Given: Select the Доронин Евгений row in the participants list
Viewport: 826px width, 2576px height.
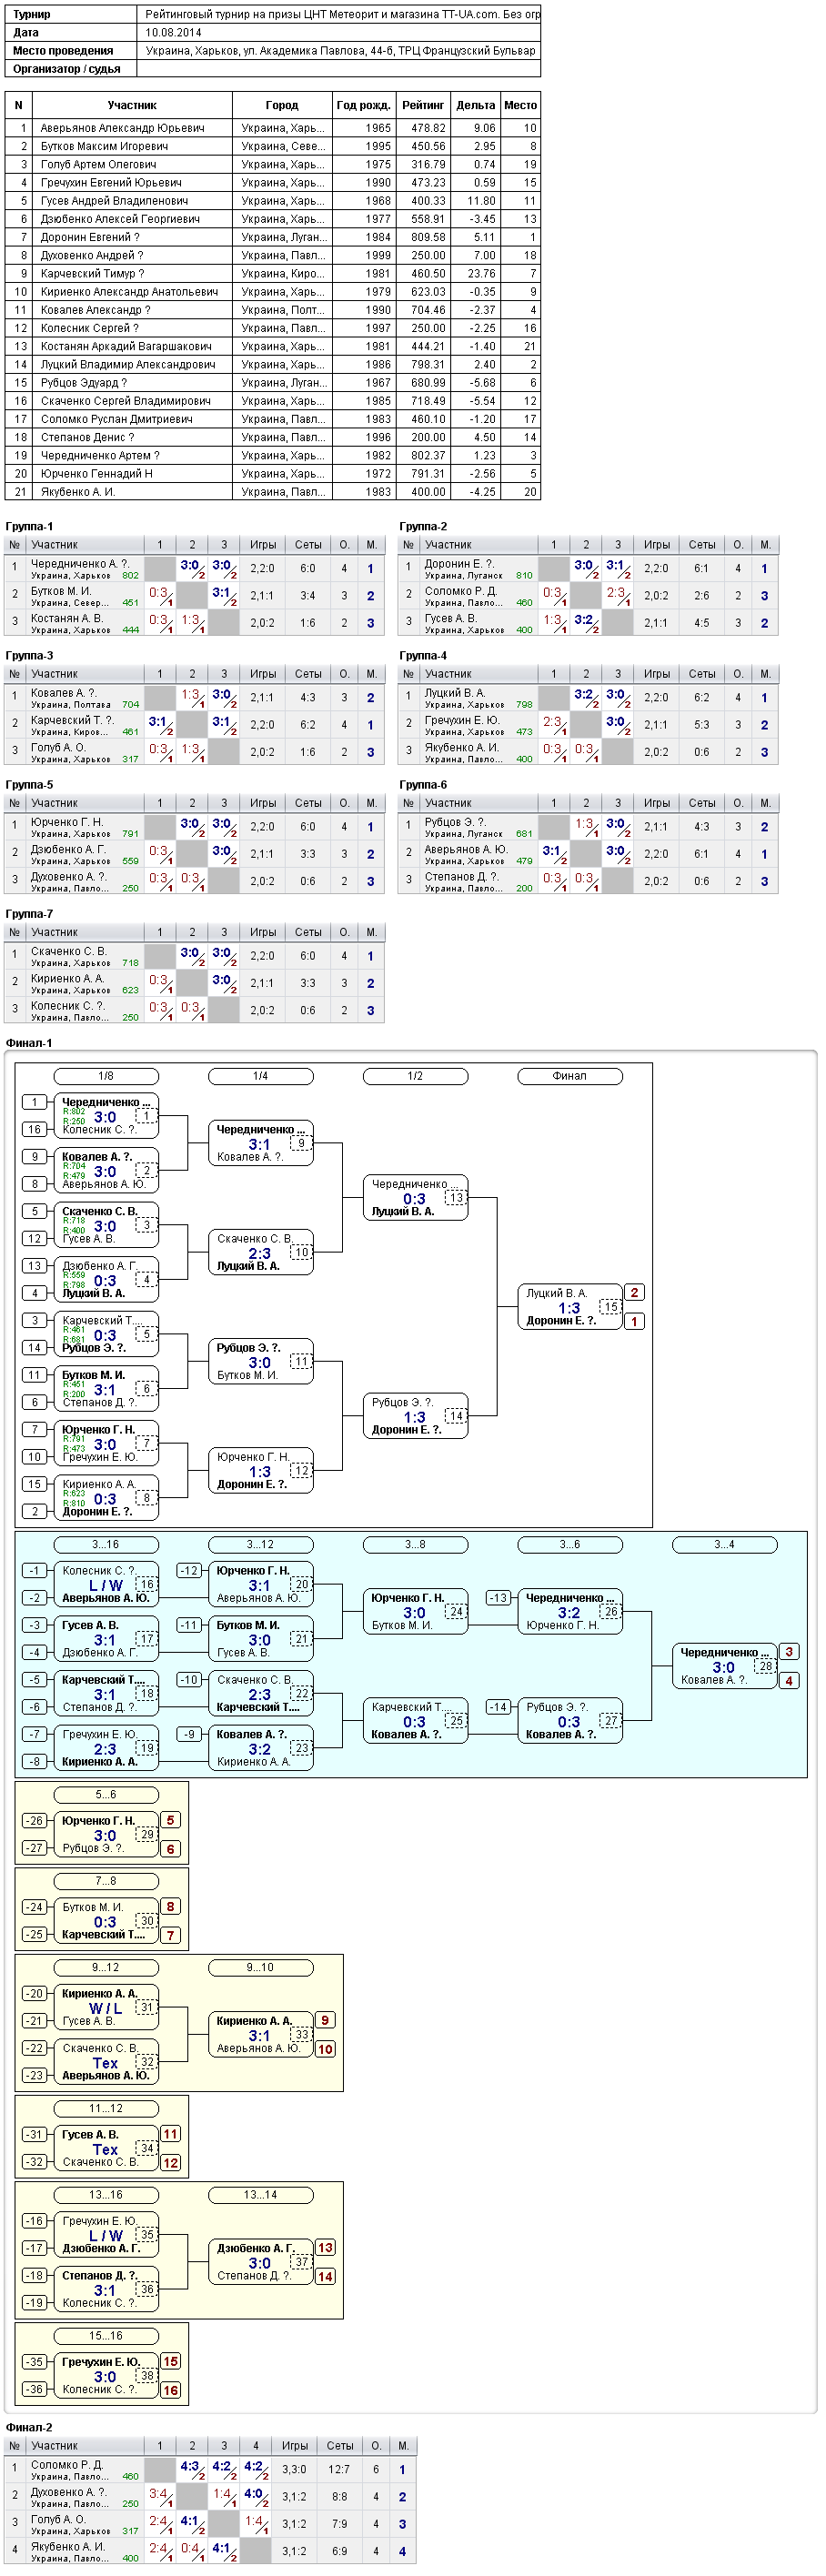Looking at the screenshot, I should coord(273,237).
